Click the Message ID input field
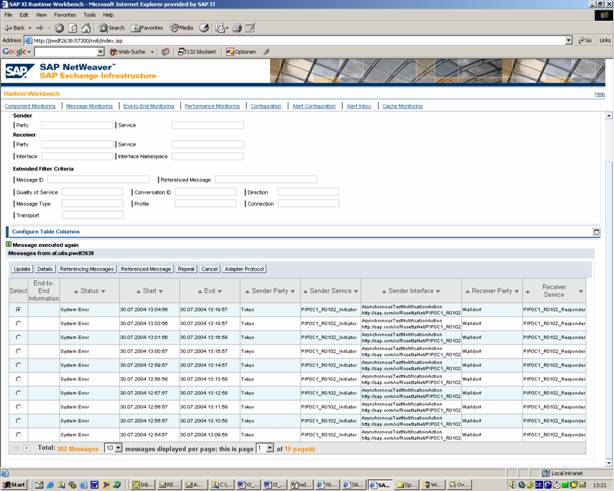 [98, 179]
